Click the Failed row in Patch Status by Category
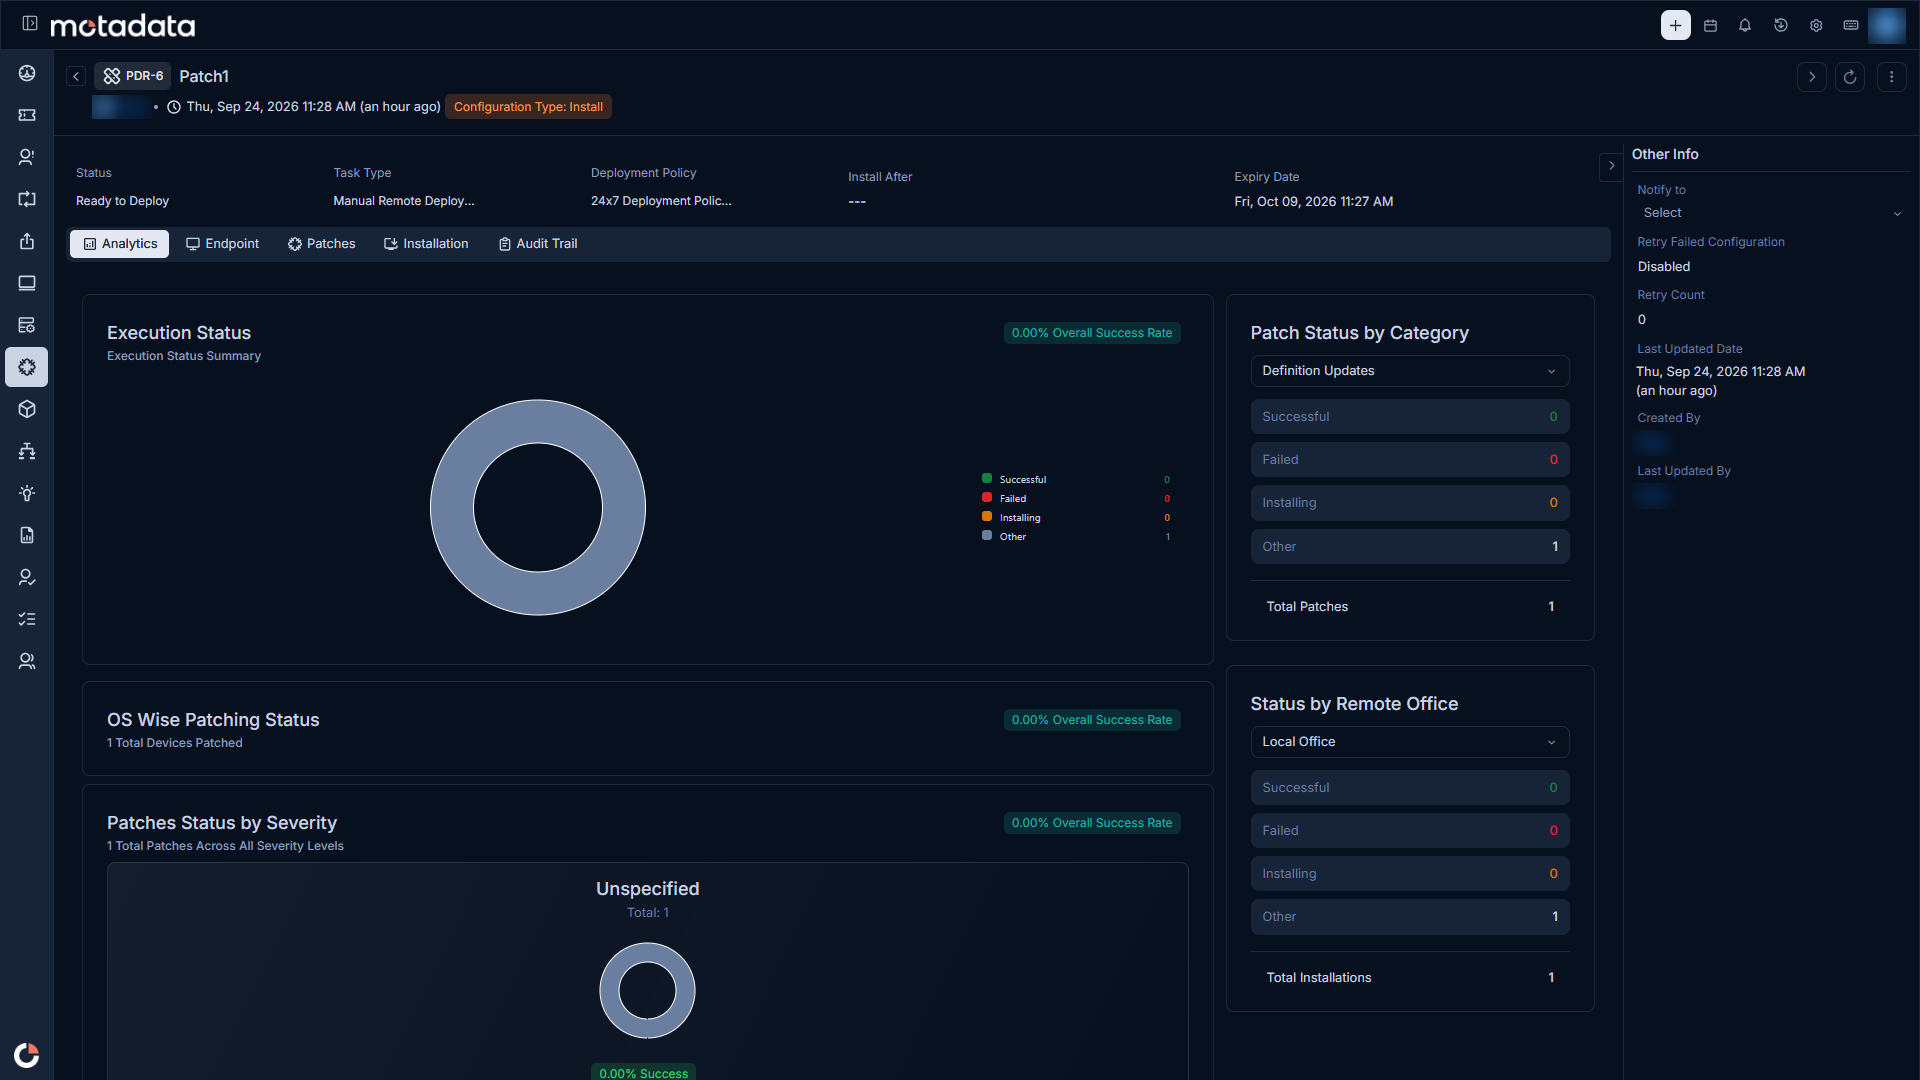 click(1410, 460)
